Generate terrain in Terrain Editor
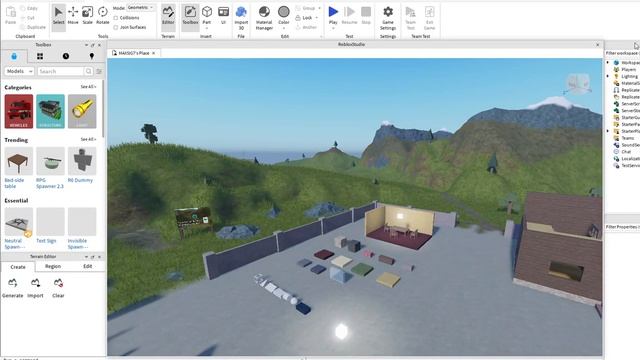Viewport: 640px width, 360px height. click(13, 288)
